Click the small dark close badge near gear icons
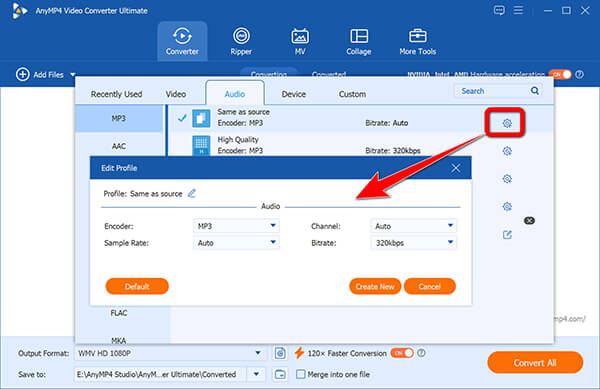Image resolution: width=600 pixels, height=389 pixels. point(529,220)
